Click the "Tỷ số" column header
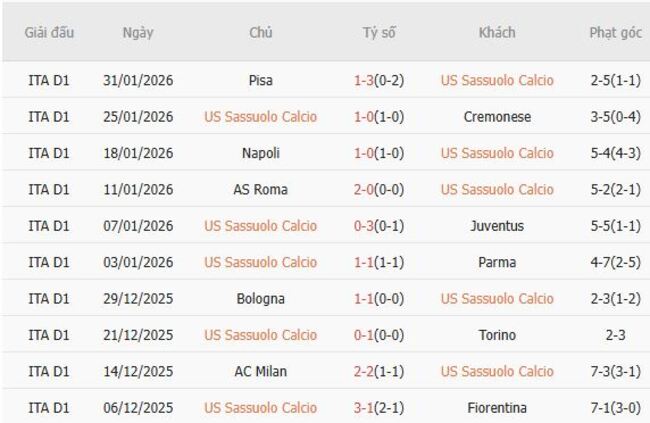Viewport: 650px width, 423px height. coord(378,32)
